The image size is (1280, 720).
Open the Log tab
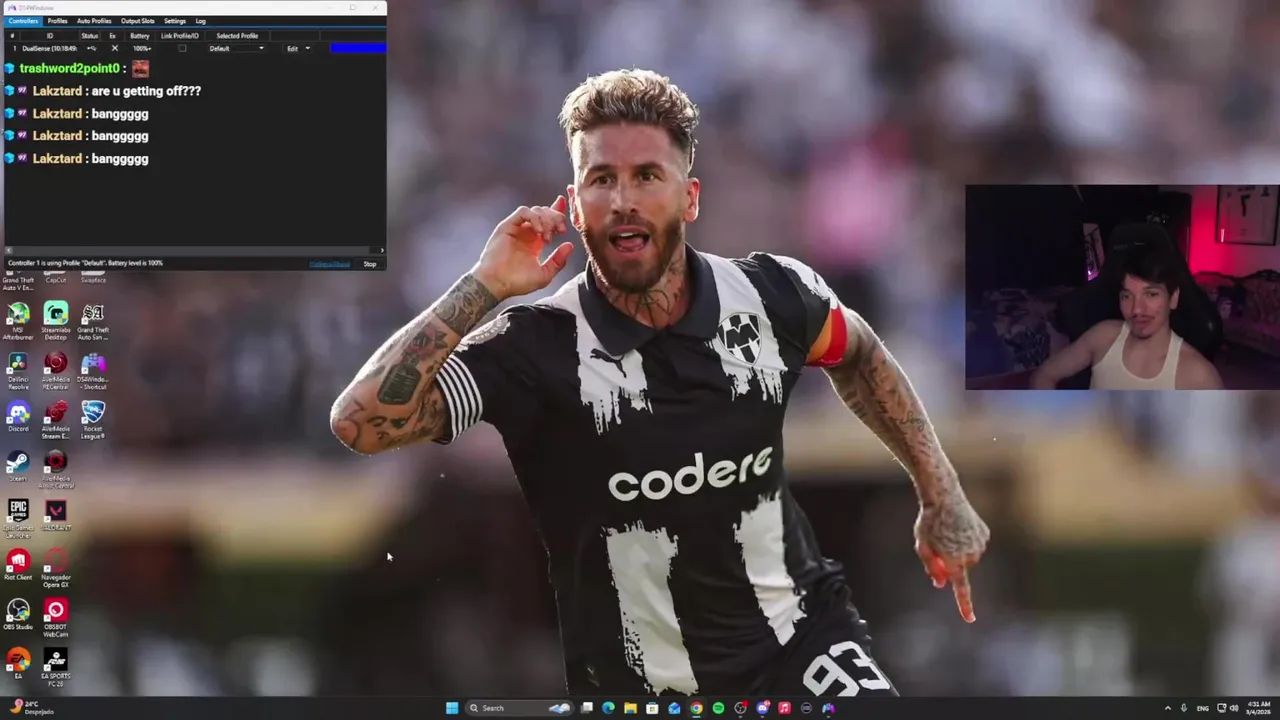(x=200, y=21)
